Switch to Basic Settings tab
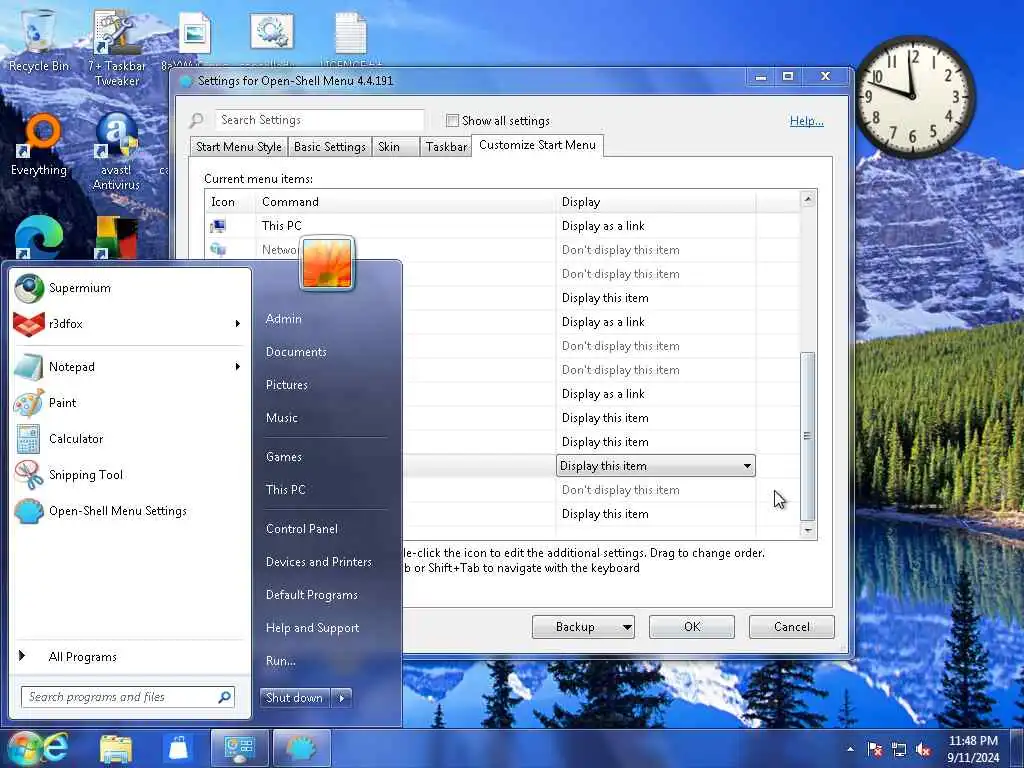 pyautogui.click(x=330, y=147)
